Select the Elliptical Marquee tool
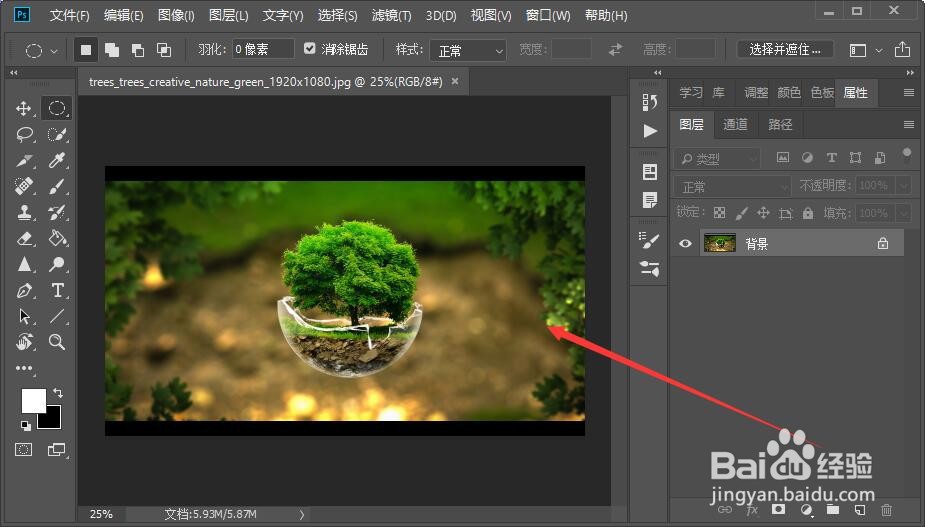 pyautogui.click(x=57, y=108)
